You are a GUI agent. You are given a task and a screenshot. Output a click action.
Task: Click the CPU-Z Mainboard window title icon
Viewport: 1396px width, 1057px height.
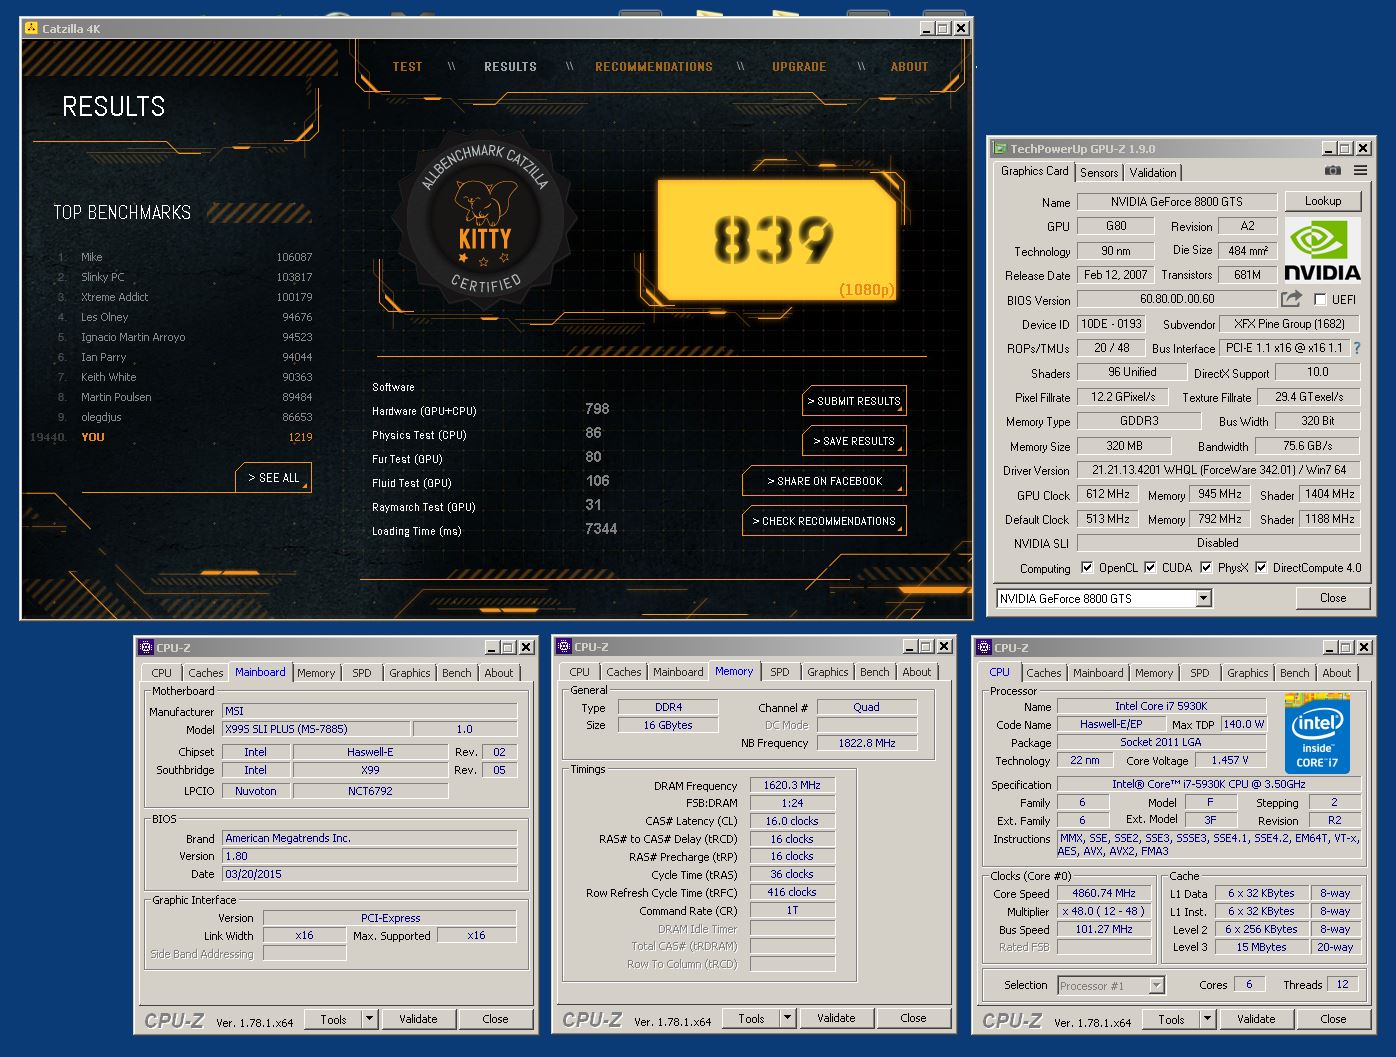coord(146,648)
